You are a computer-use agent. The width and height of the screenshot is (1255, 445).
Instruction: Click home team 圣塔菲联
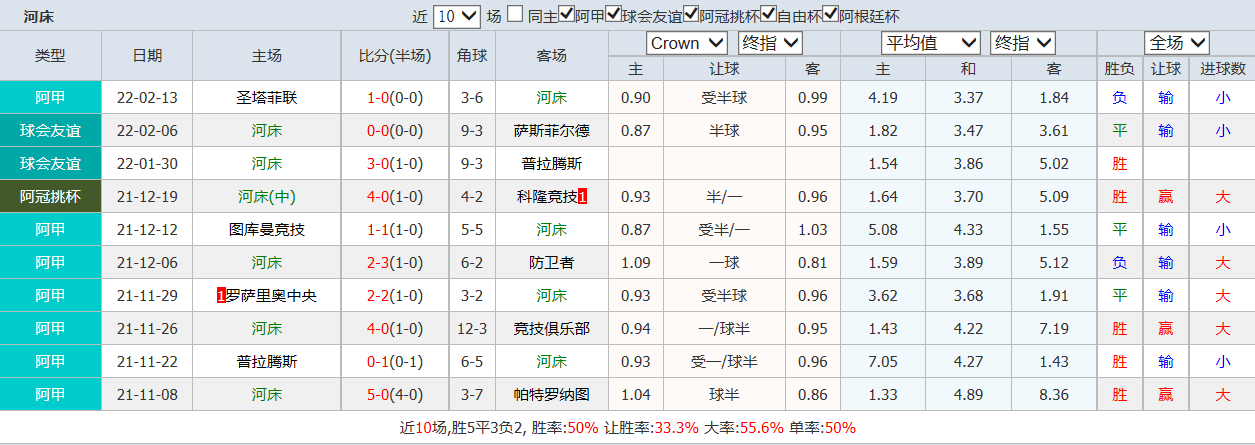tap(266, 98)
